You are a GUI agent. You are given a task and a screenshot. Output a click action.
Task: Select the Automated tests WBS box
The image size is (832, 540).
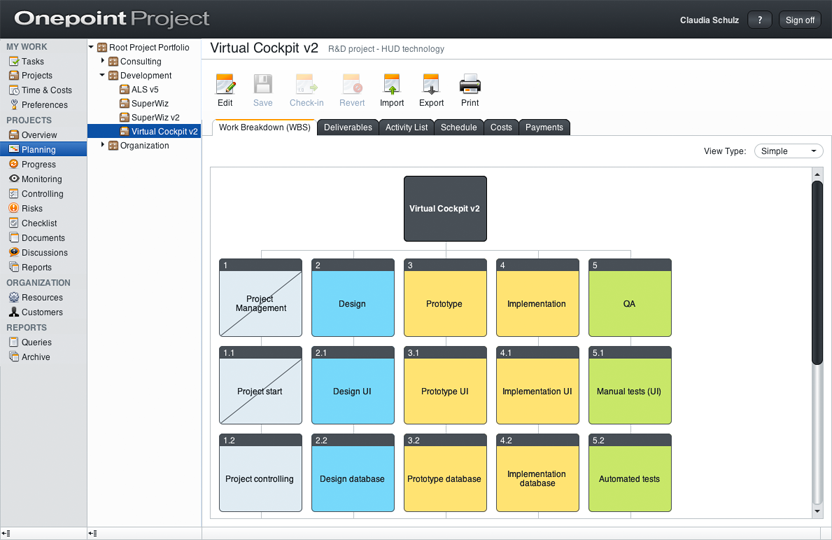(630, 473)
